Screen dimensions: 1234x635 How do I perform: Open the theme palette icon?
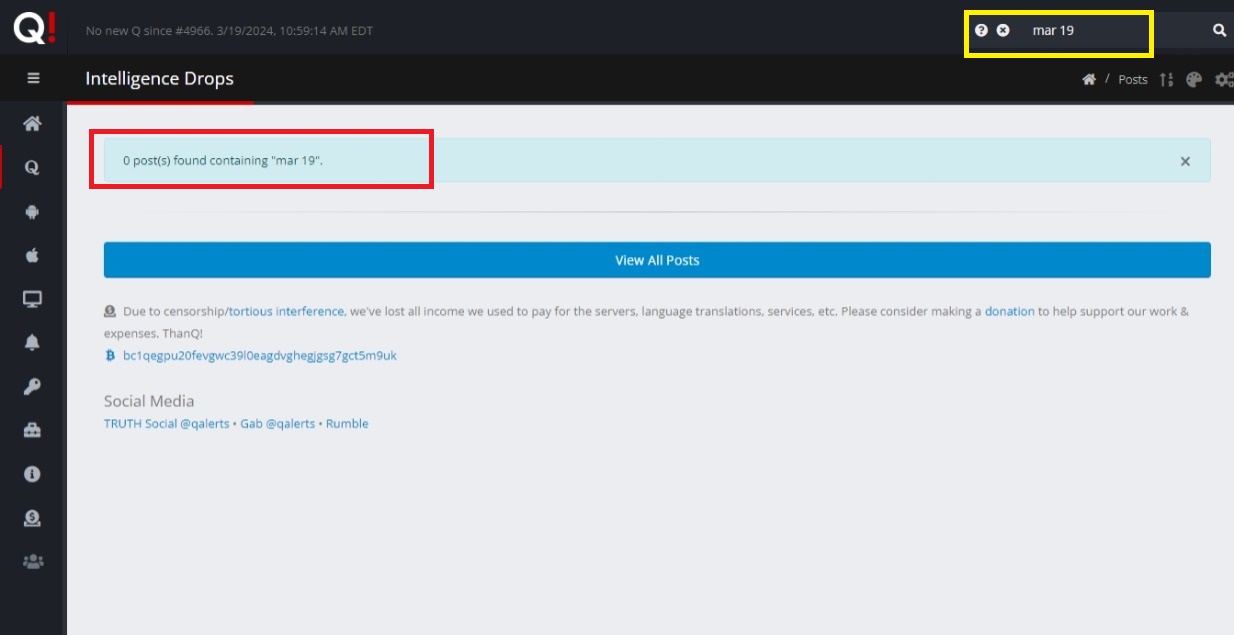[x=1193, y=79]
